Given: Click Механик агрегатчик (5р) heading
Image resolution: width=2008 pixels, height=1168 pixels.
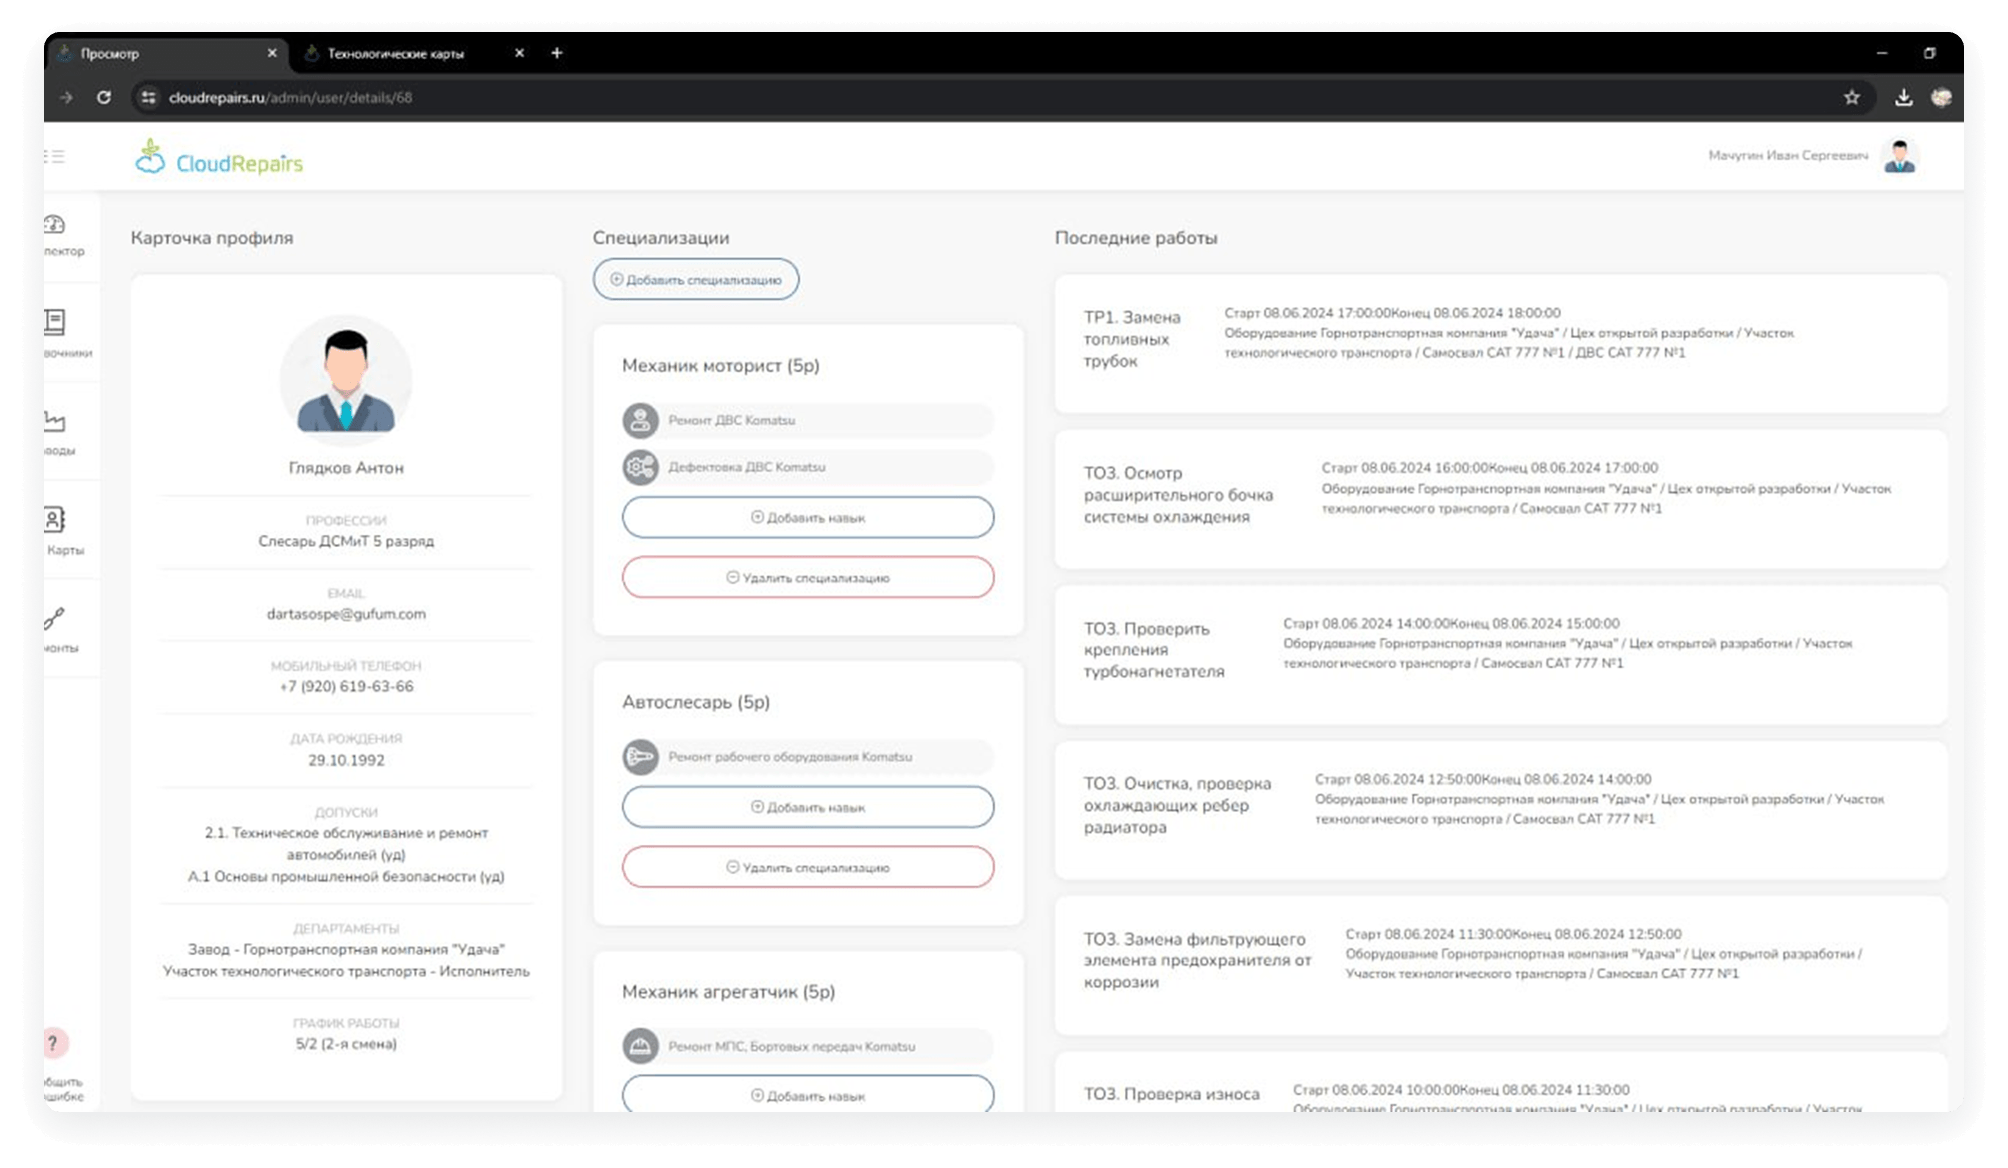Looking at the screenshot, I should click(x=728, y=992).
